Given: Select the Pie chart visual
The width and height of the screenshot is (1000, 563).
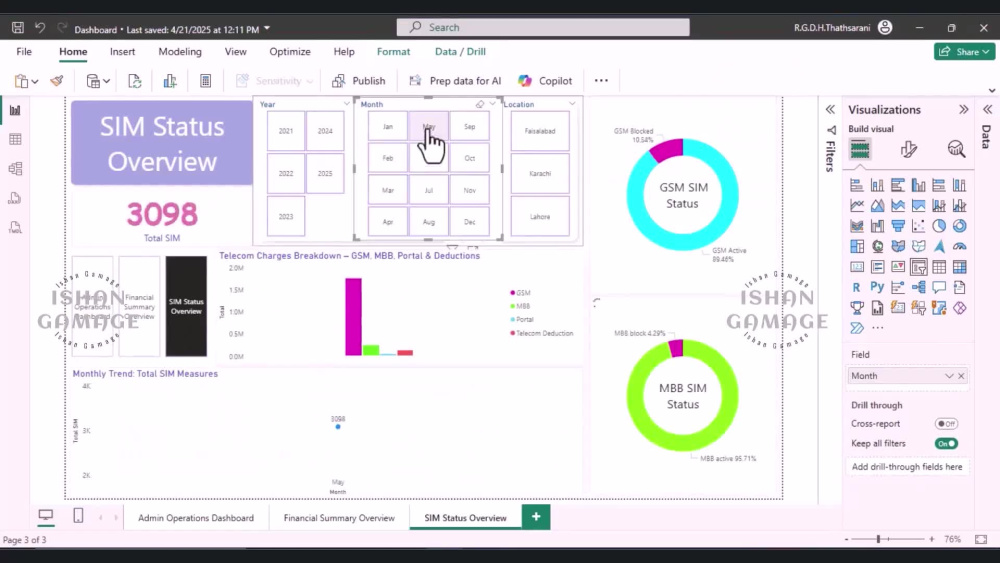Looking at the screenshot, I should [x=939, y=226].
